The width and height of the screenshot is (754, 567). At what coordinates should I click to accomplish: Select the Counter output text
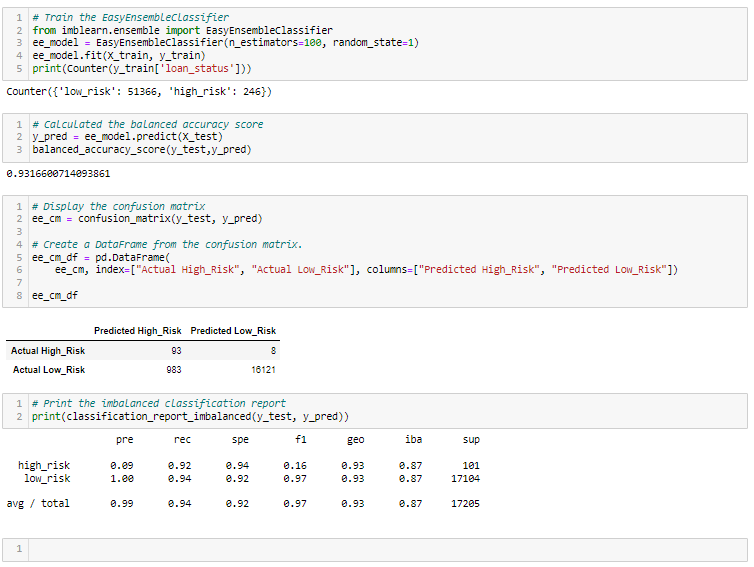coord(139,91)
